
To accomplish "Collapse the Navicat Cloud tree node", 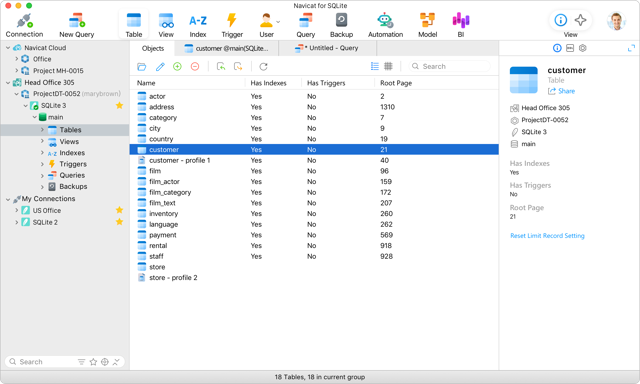I will click(8, 48).
